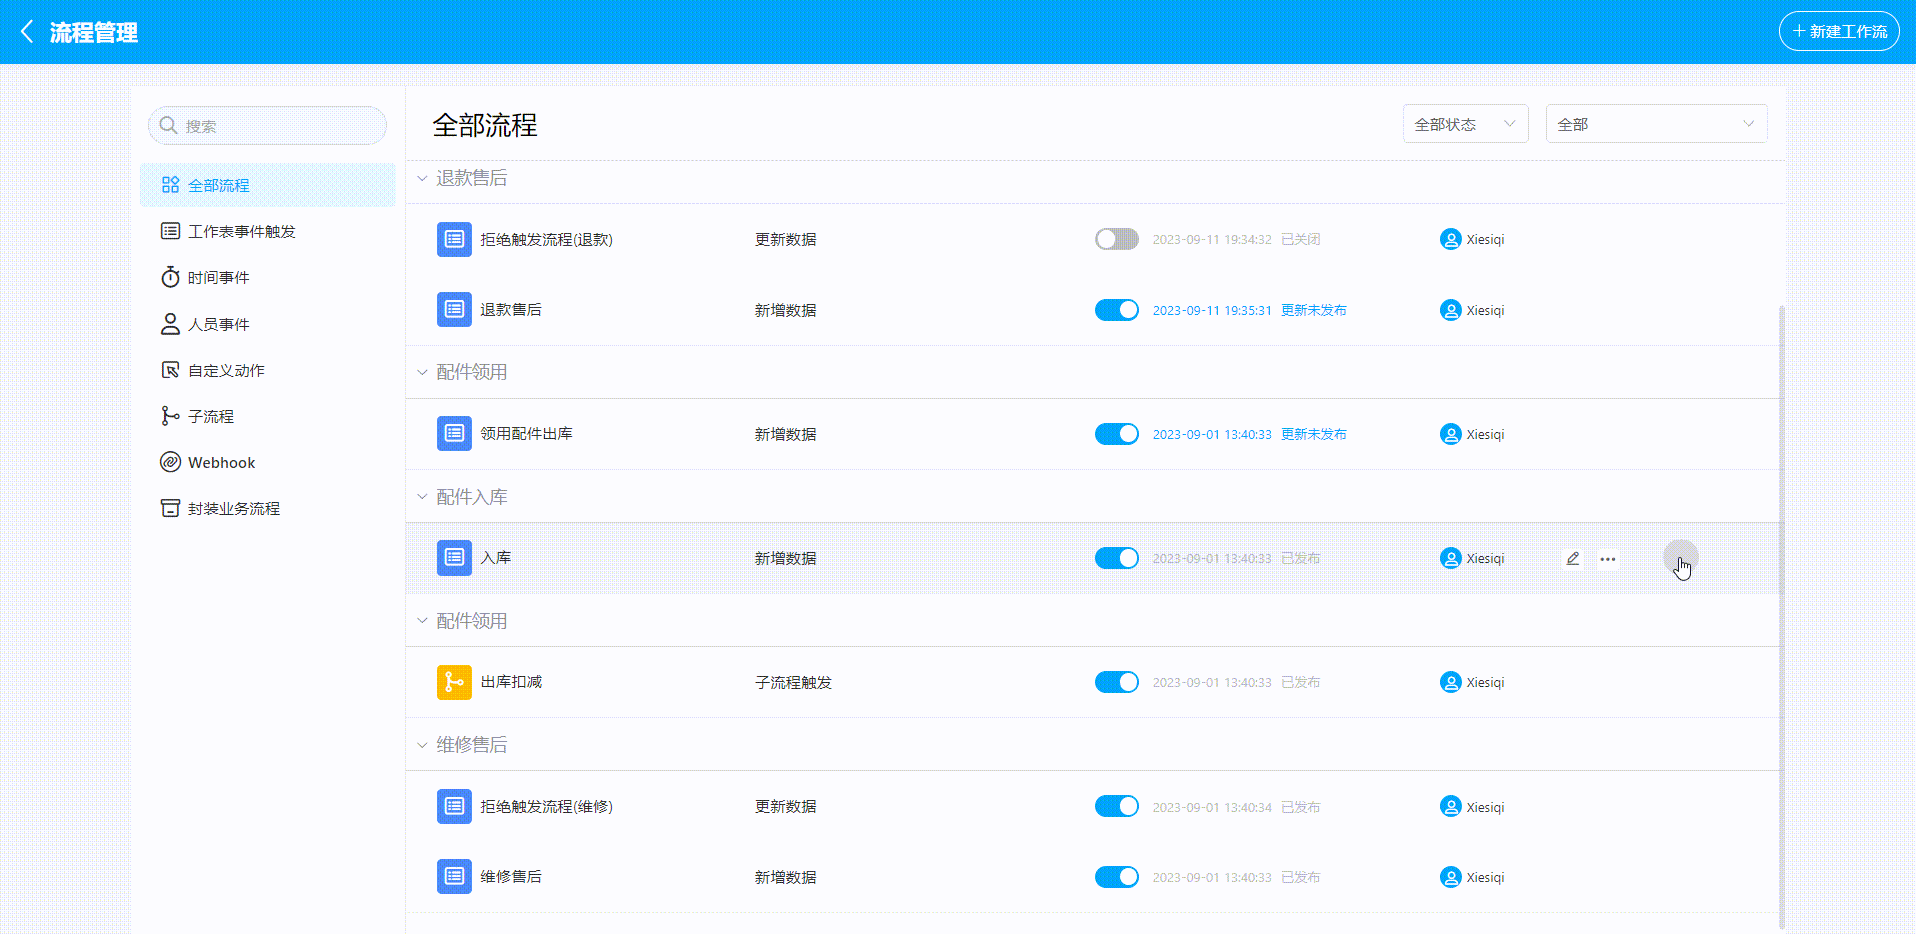Click 更新未发布 status on 领用配件出库 row
Image resolution: width=1916 pixels, height=934 pixels.
point(1313,434)
